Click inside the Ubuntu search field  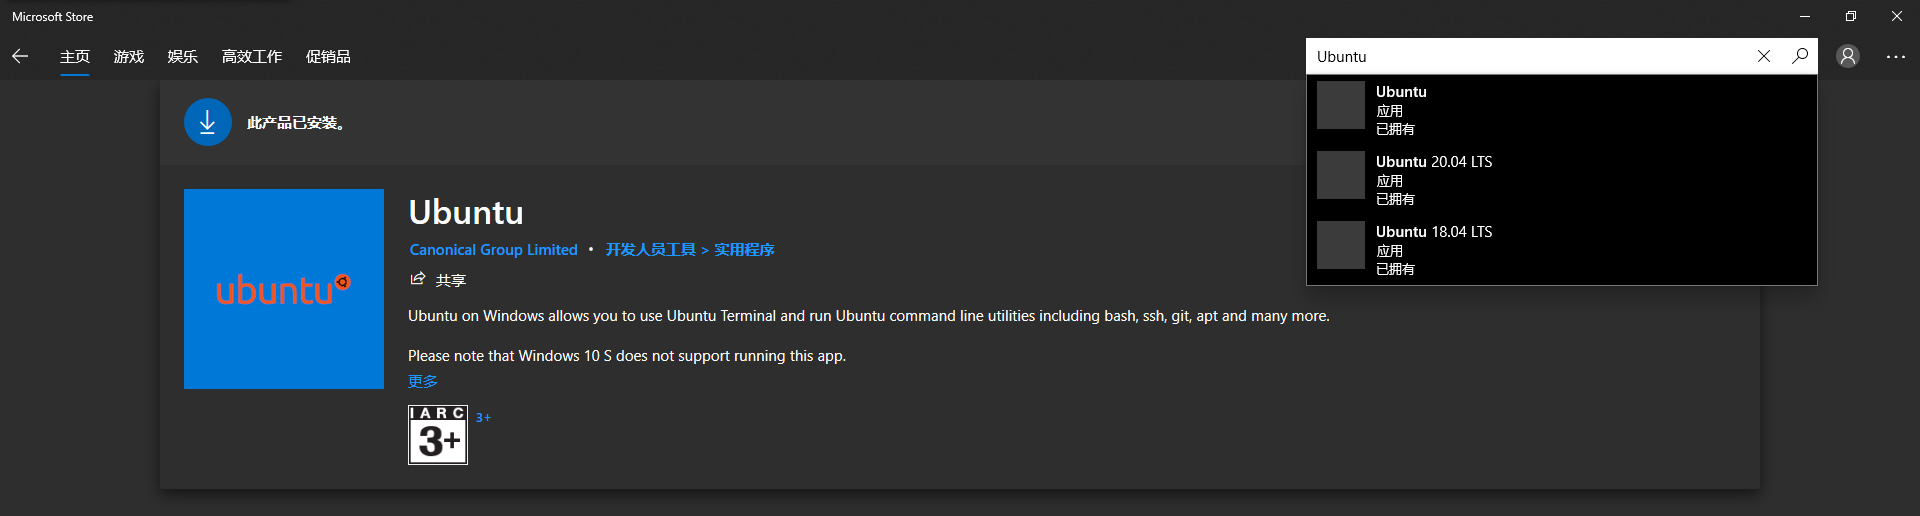[1530, 57]
